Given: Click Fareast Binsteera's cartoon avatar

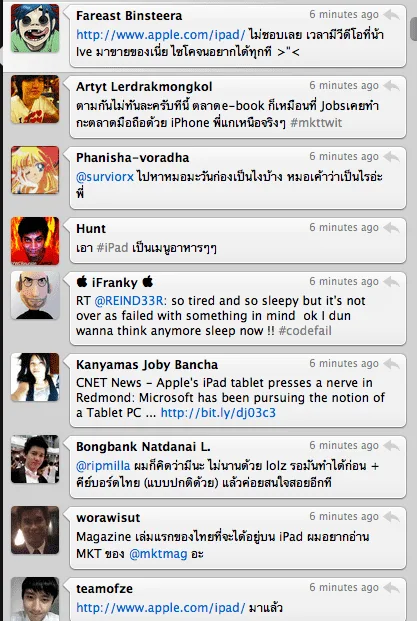Looking at the screenshot, I should (35, 28).
